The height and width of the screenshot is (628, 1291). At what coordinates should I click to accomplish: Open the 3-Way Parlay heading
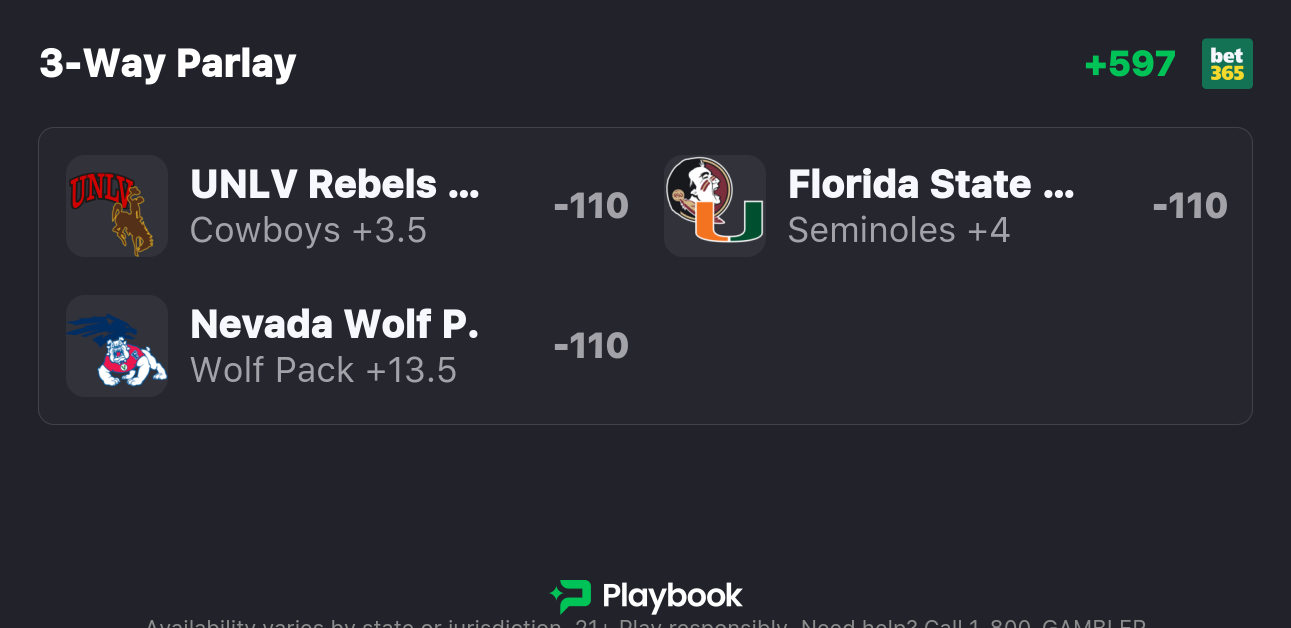[x=168, y=64]
